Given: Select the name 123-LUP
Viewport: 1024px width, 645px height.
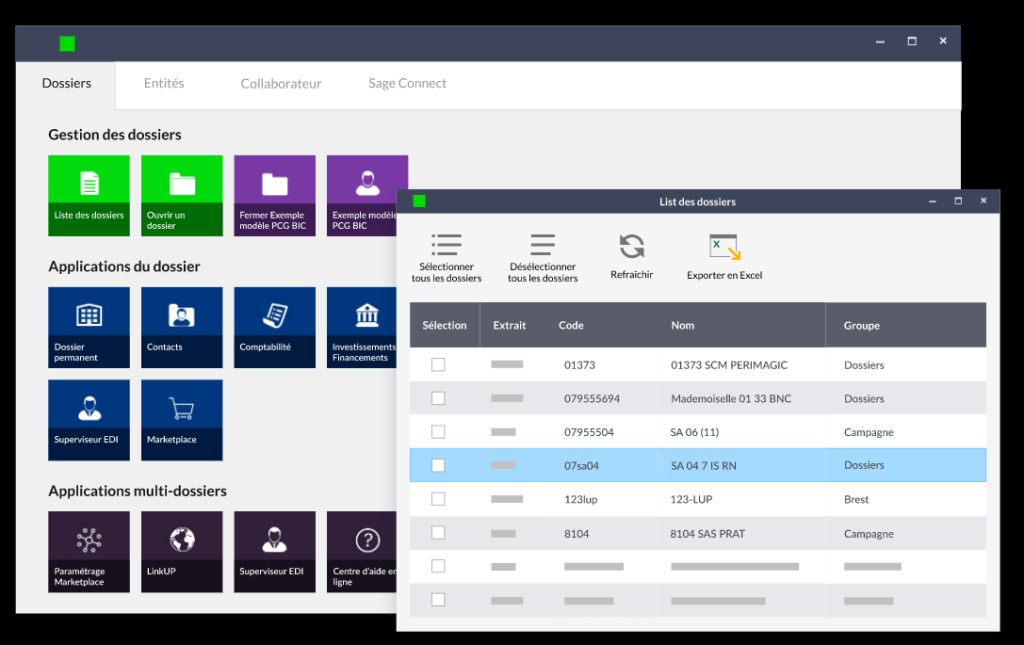Looking at the screenshot, I should click(691, 499).
